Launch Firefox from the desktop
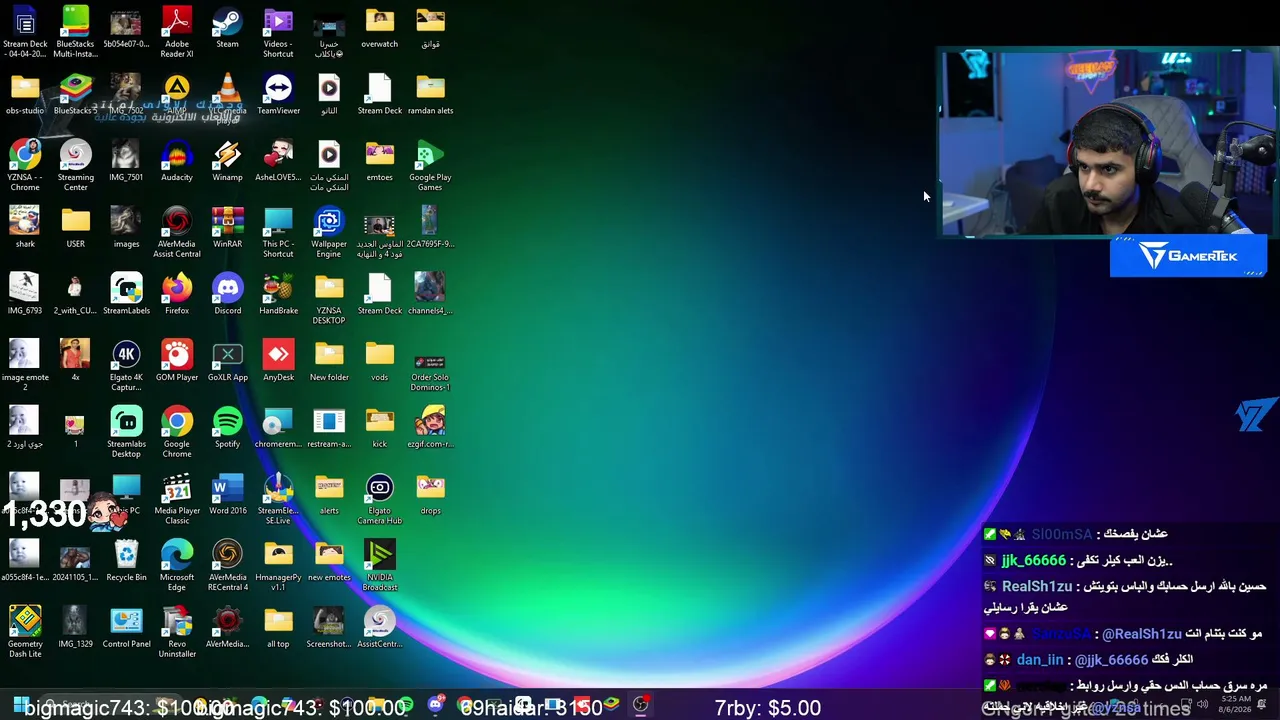Image resolution: width=1280 pixels, height=720 pixels. click(x=177, y=295)
